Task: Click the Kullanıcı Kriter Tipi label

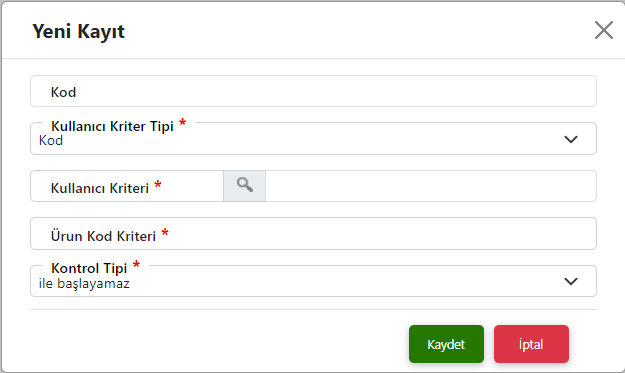Action: (112, 126)
